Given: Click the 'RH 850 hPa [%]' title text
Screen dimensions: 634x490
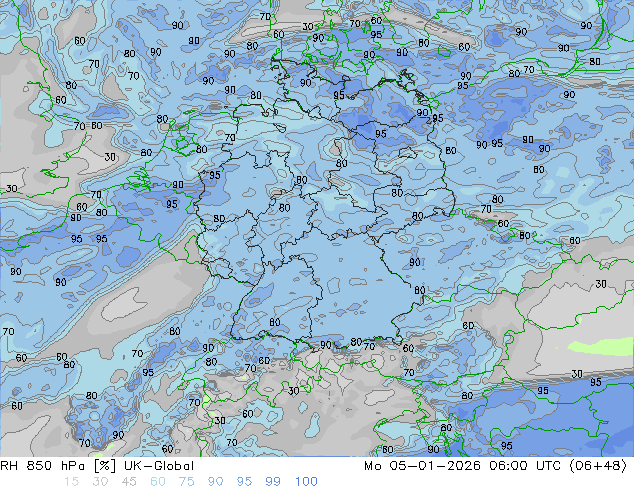Looking at the screenshot, I should click(x=58, y=466).
